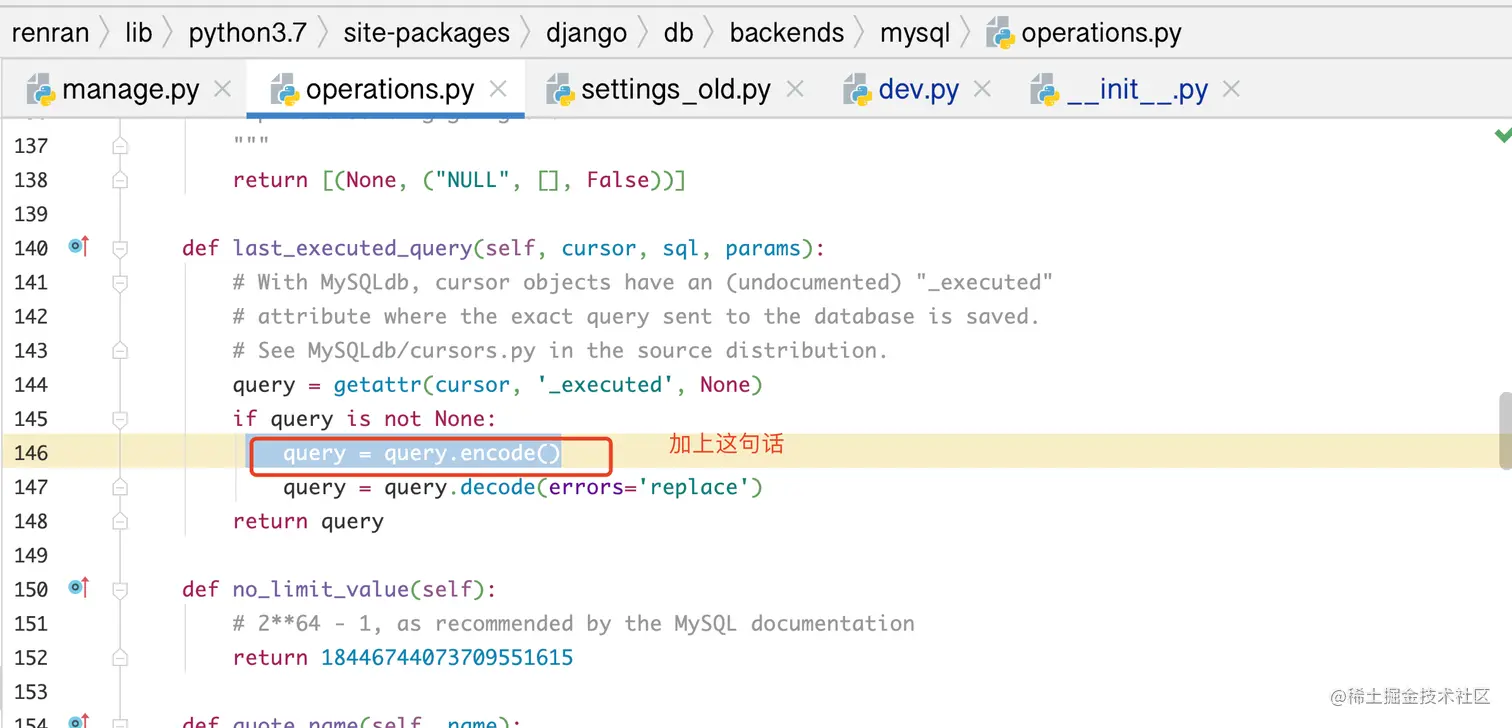
Task: Click Python icon on dev.py tab
Action: tap(857, 90)
